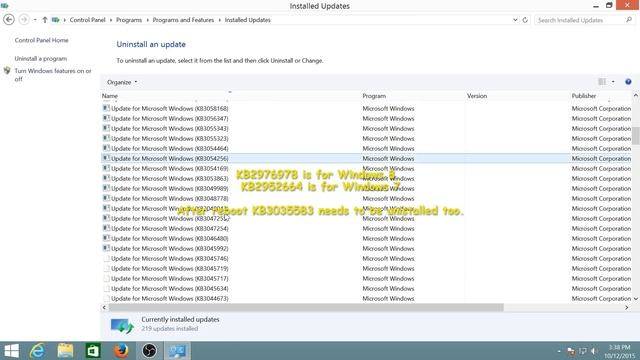The height and width of the screenshot is (360, 640).
Task: Open the taskbar clock and date
Action: (619, 351)
